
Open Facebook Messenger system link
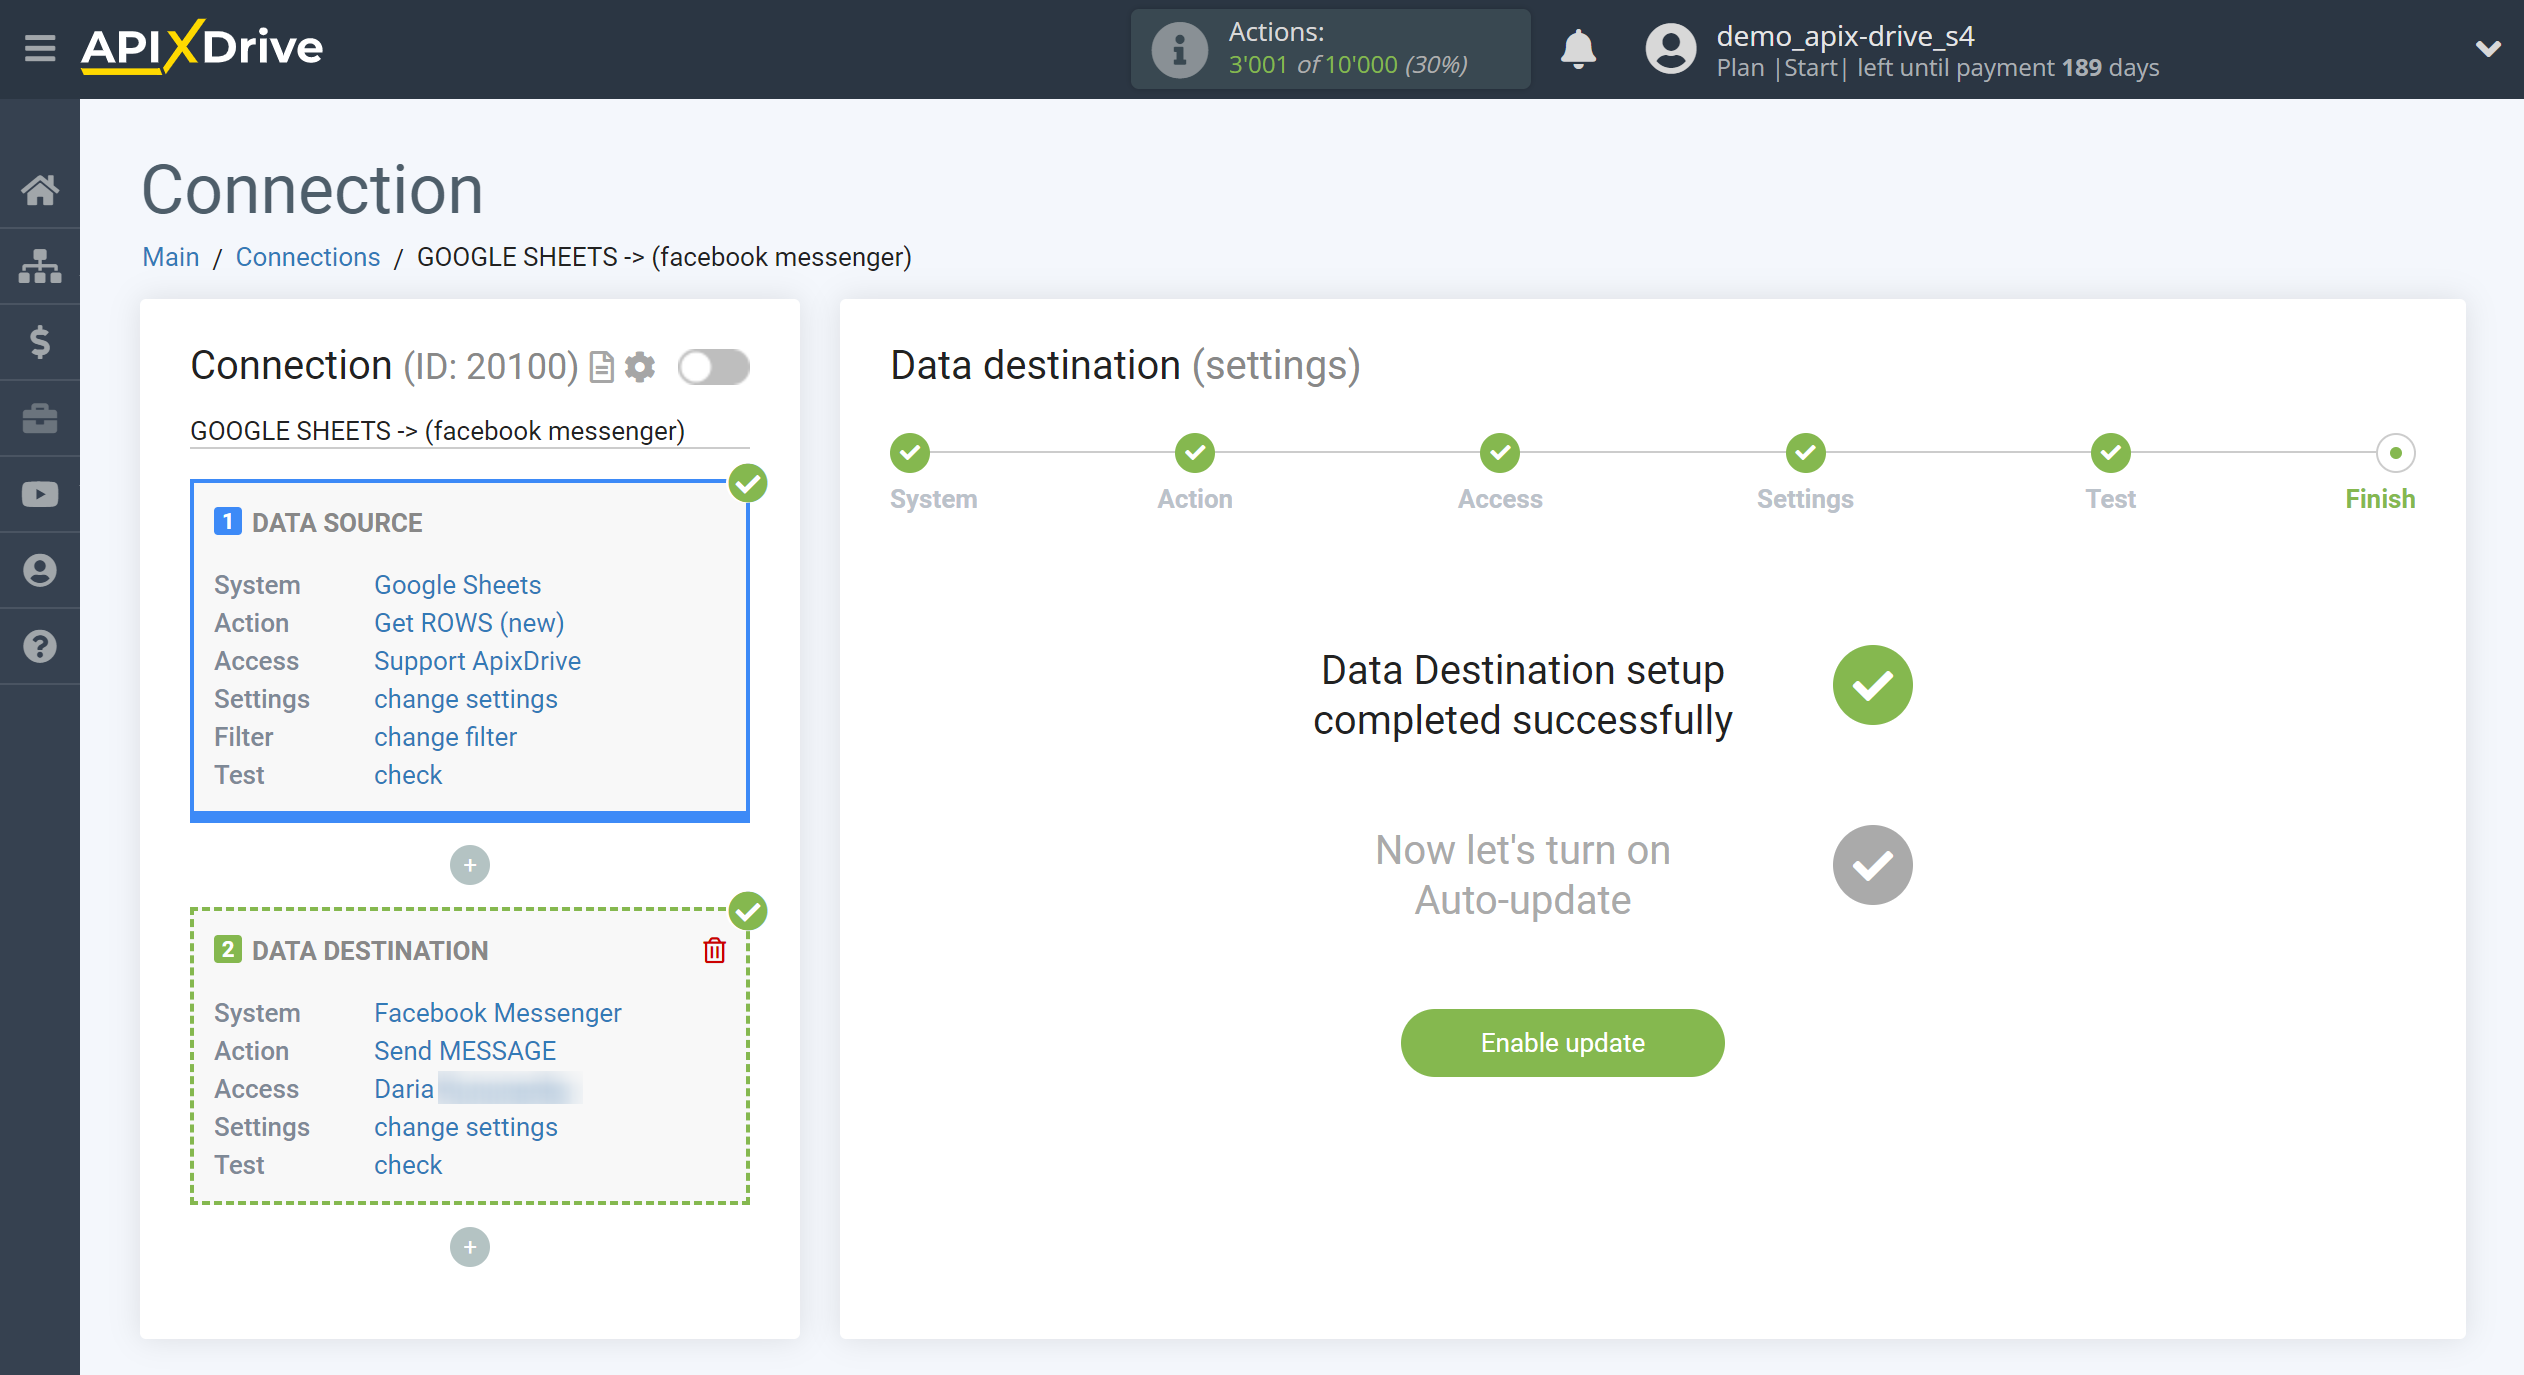[x=498, y=1013]
